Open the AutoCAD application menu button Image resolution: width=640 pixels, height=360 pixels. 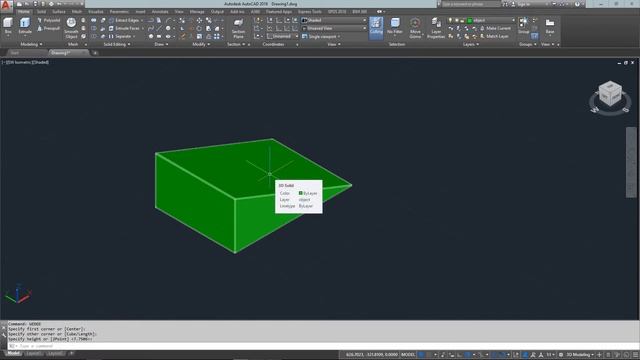(x=6, y=5)
